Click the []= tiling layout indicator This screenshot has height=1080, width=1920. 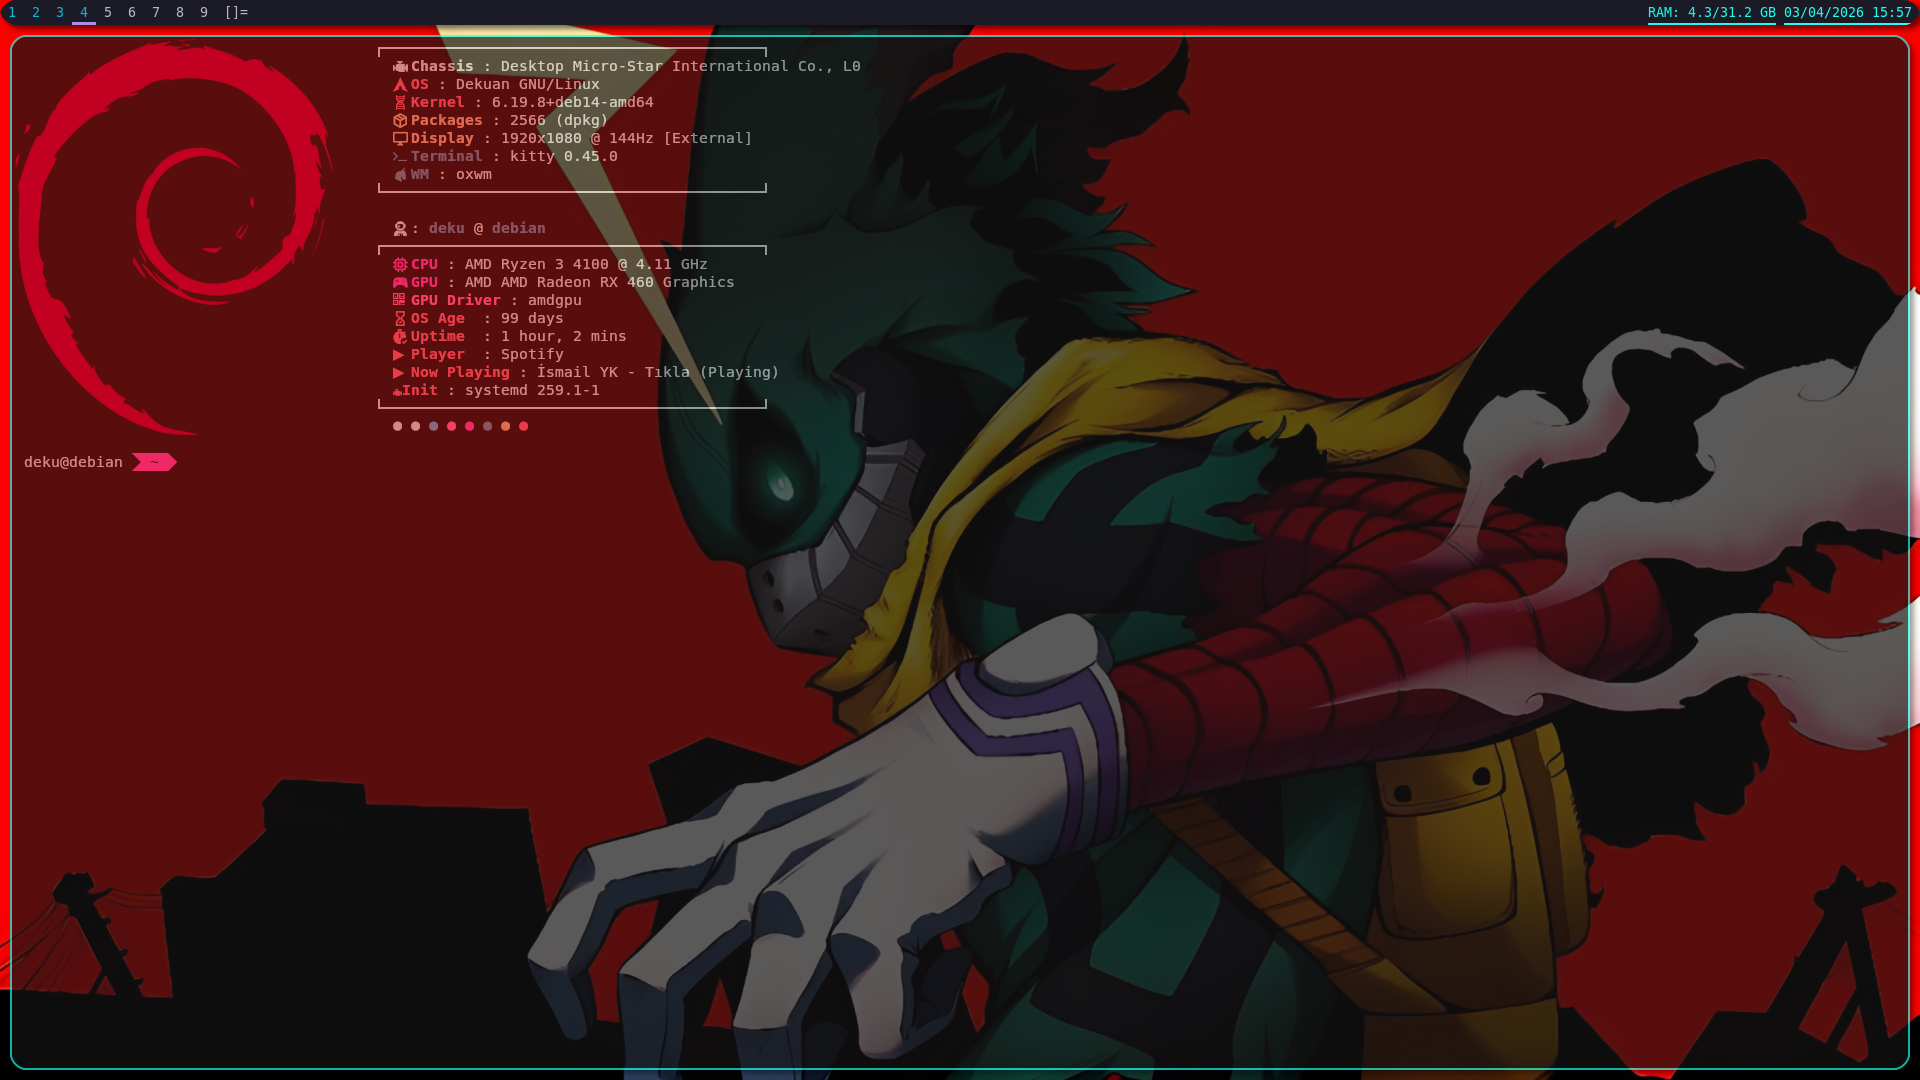coord(236,12)
